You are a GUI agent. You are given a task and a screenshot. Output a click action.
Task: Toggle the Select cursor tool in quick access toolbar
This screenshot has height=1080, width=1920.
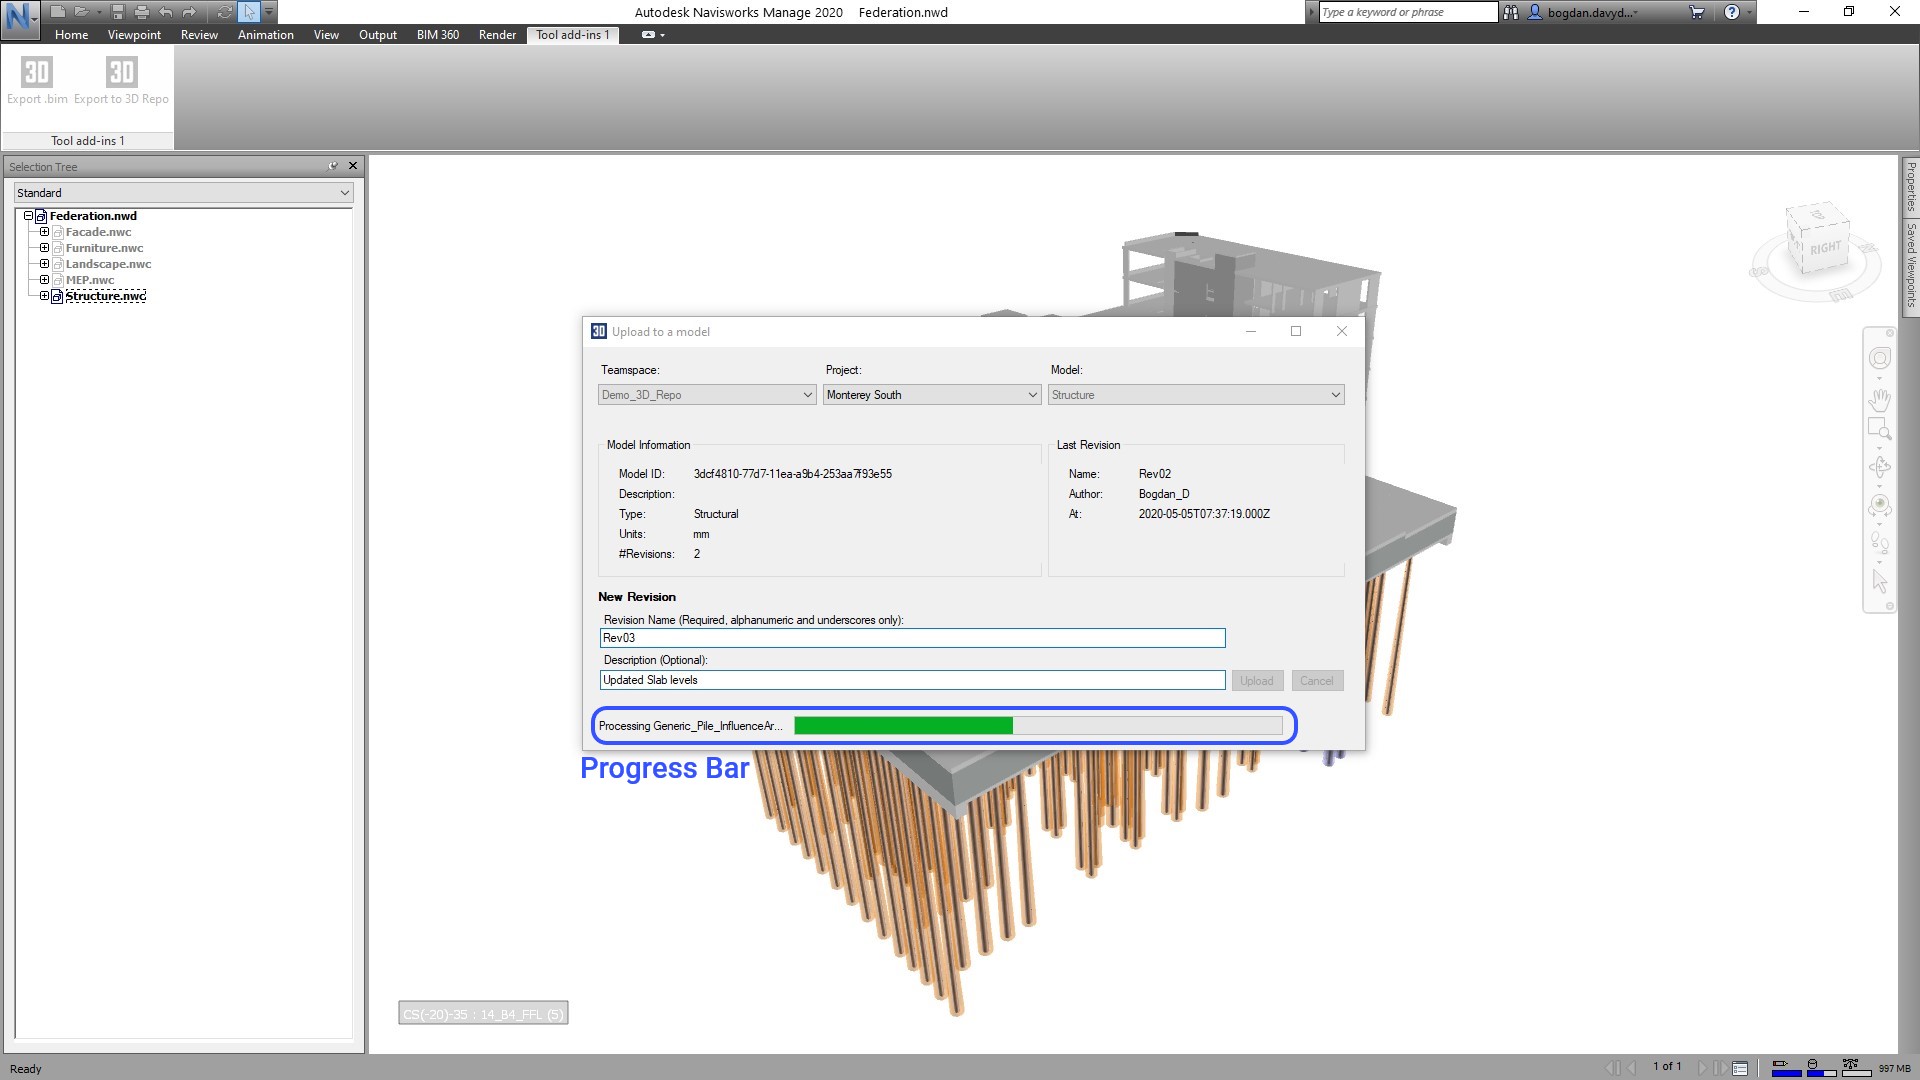pyautogui.click(x=249, y=12)
